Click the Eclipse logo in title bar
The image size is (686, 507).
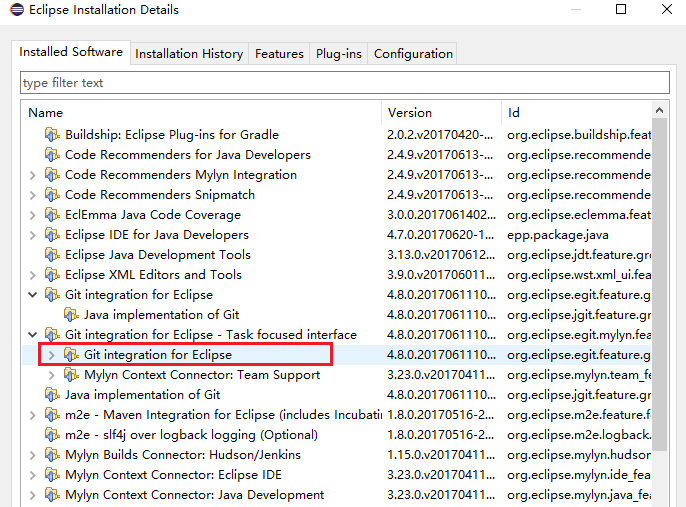(17, 10)
